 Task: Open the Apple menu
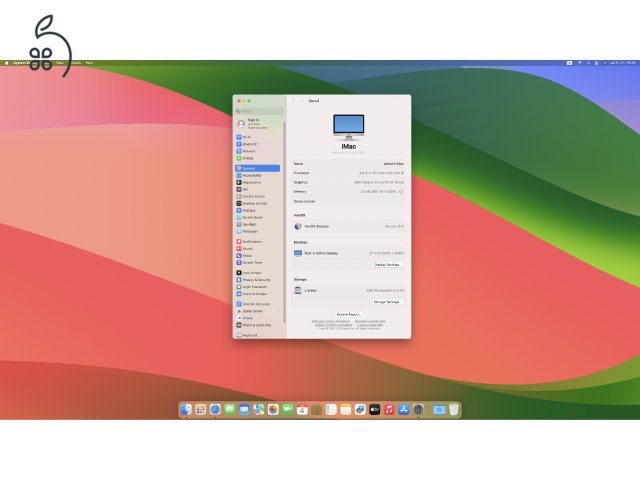click(7, 63)
